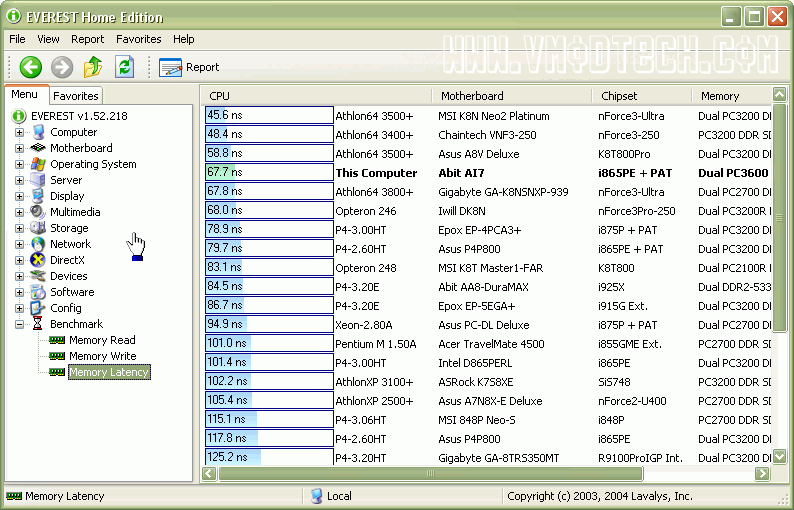Expand the Operating System tree node
This screenshot has width=794, height=510.
pyautogui.click(x=19, y=164)
